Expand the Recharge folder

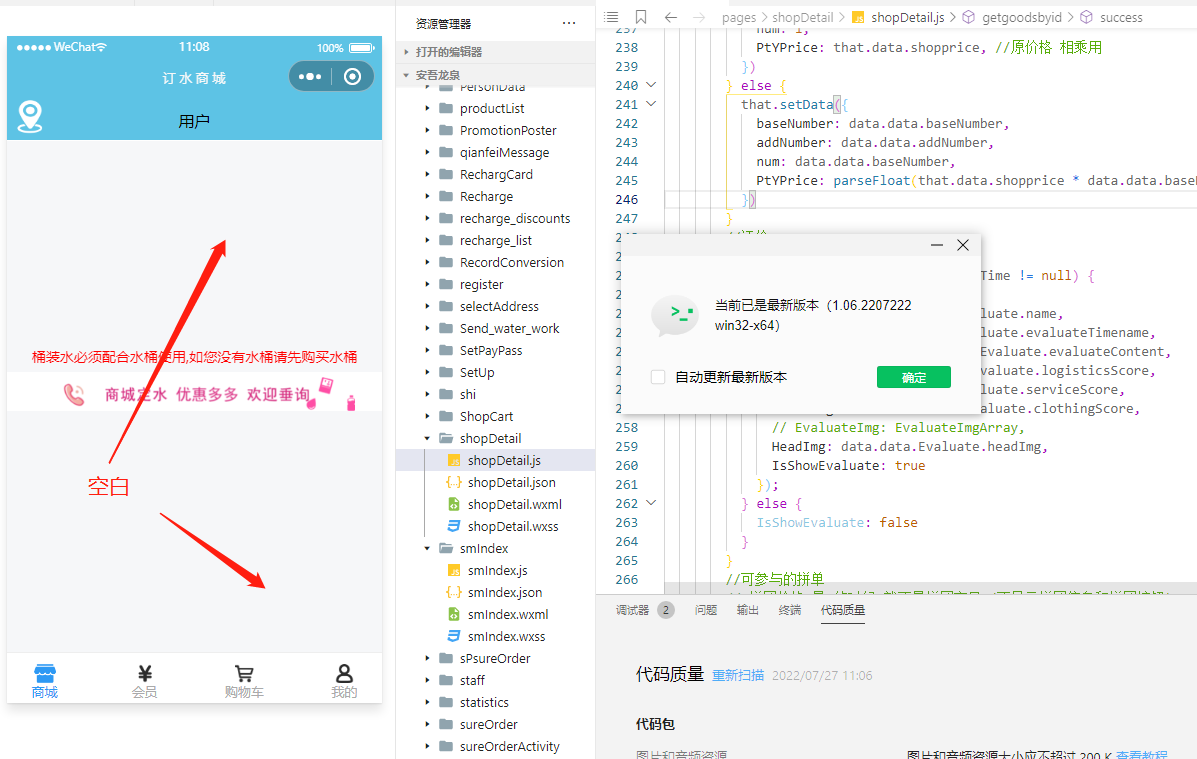point(428,196)
